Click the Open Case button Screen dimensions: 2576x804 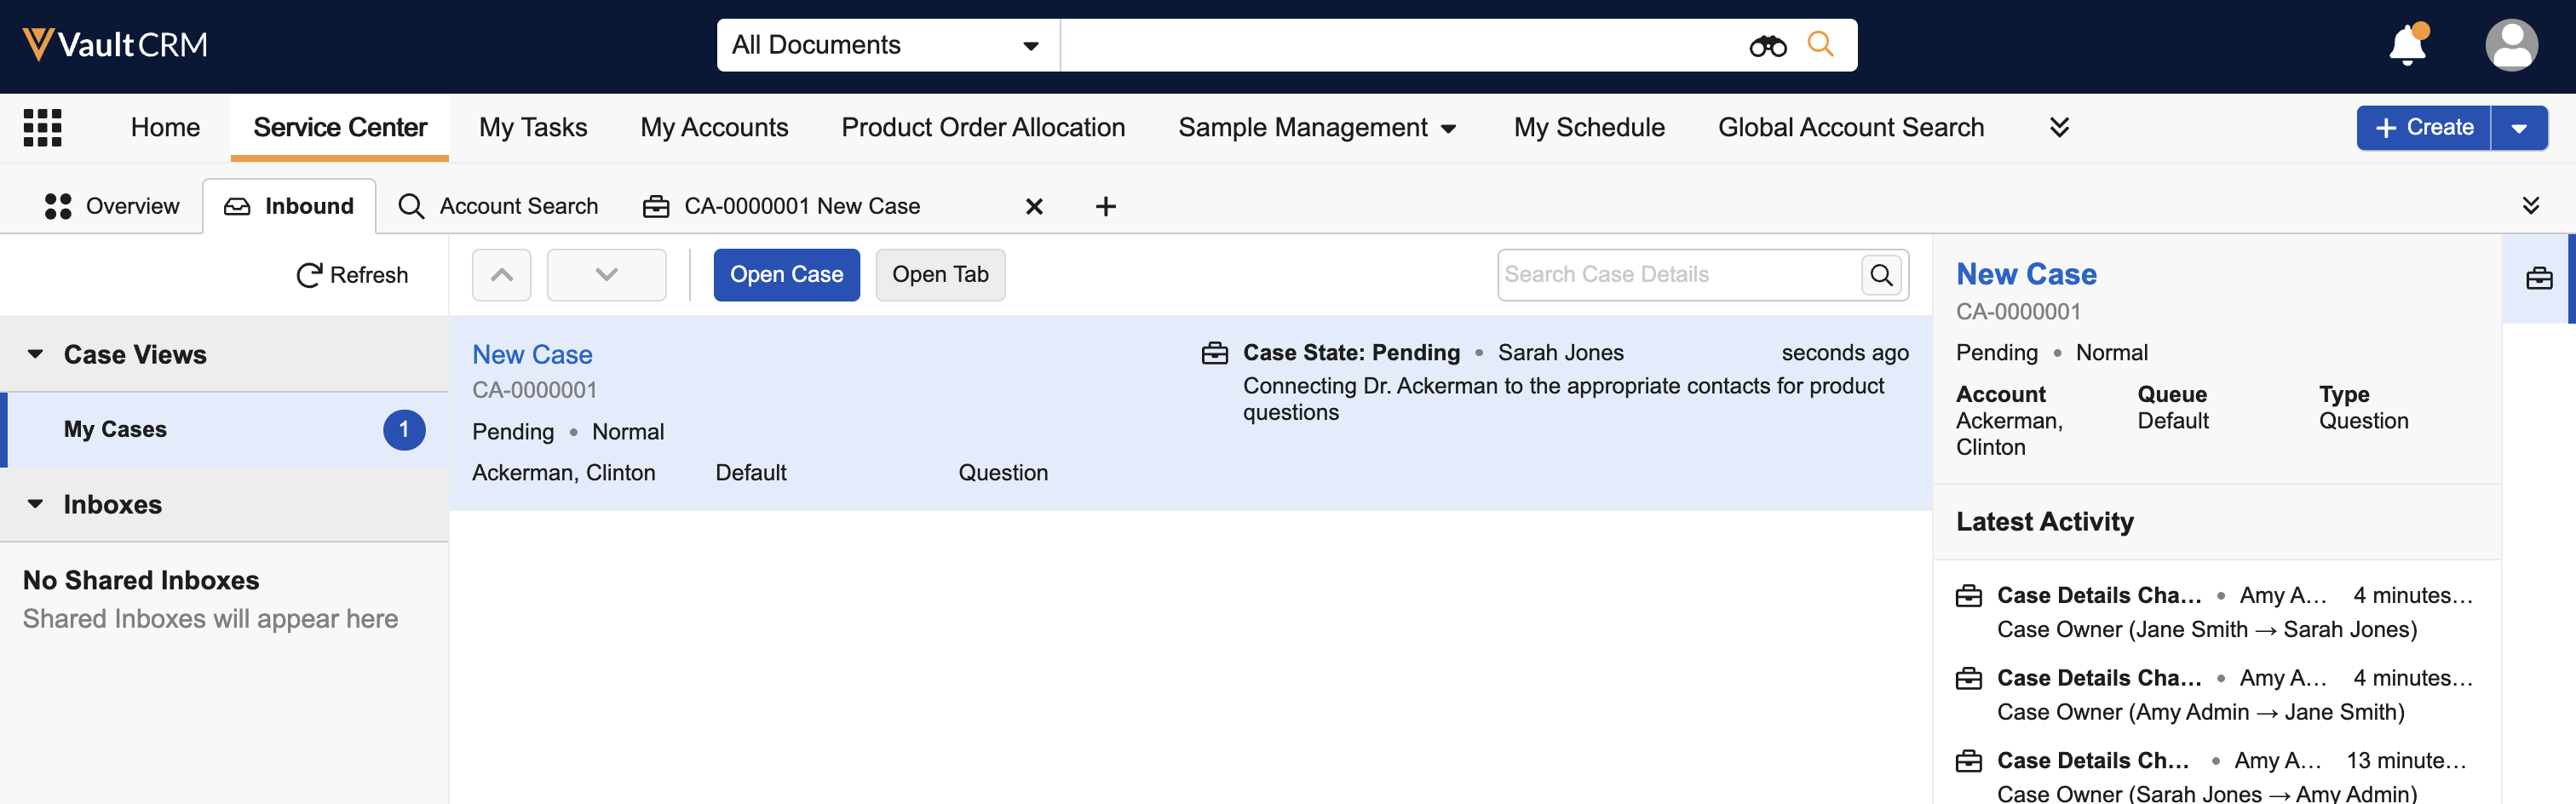coord(786,275)
